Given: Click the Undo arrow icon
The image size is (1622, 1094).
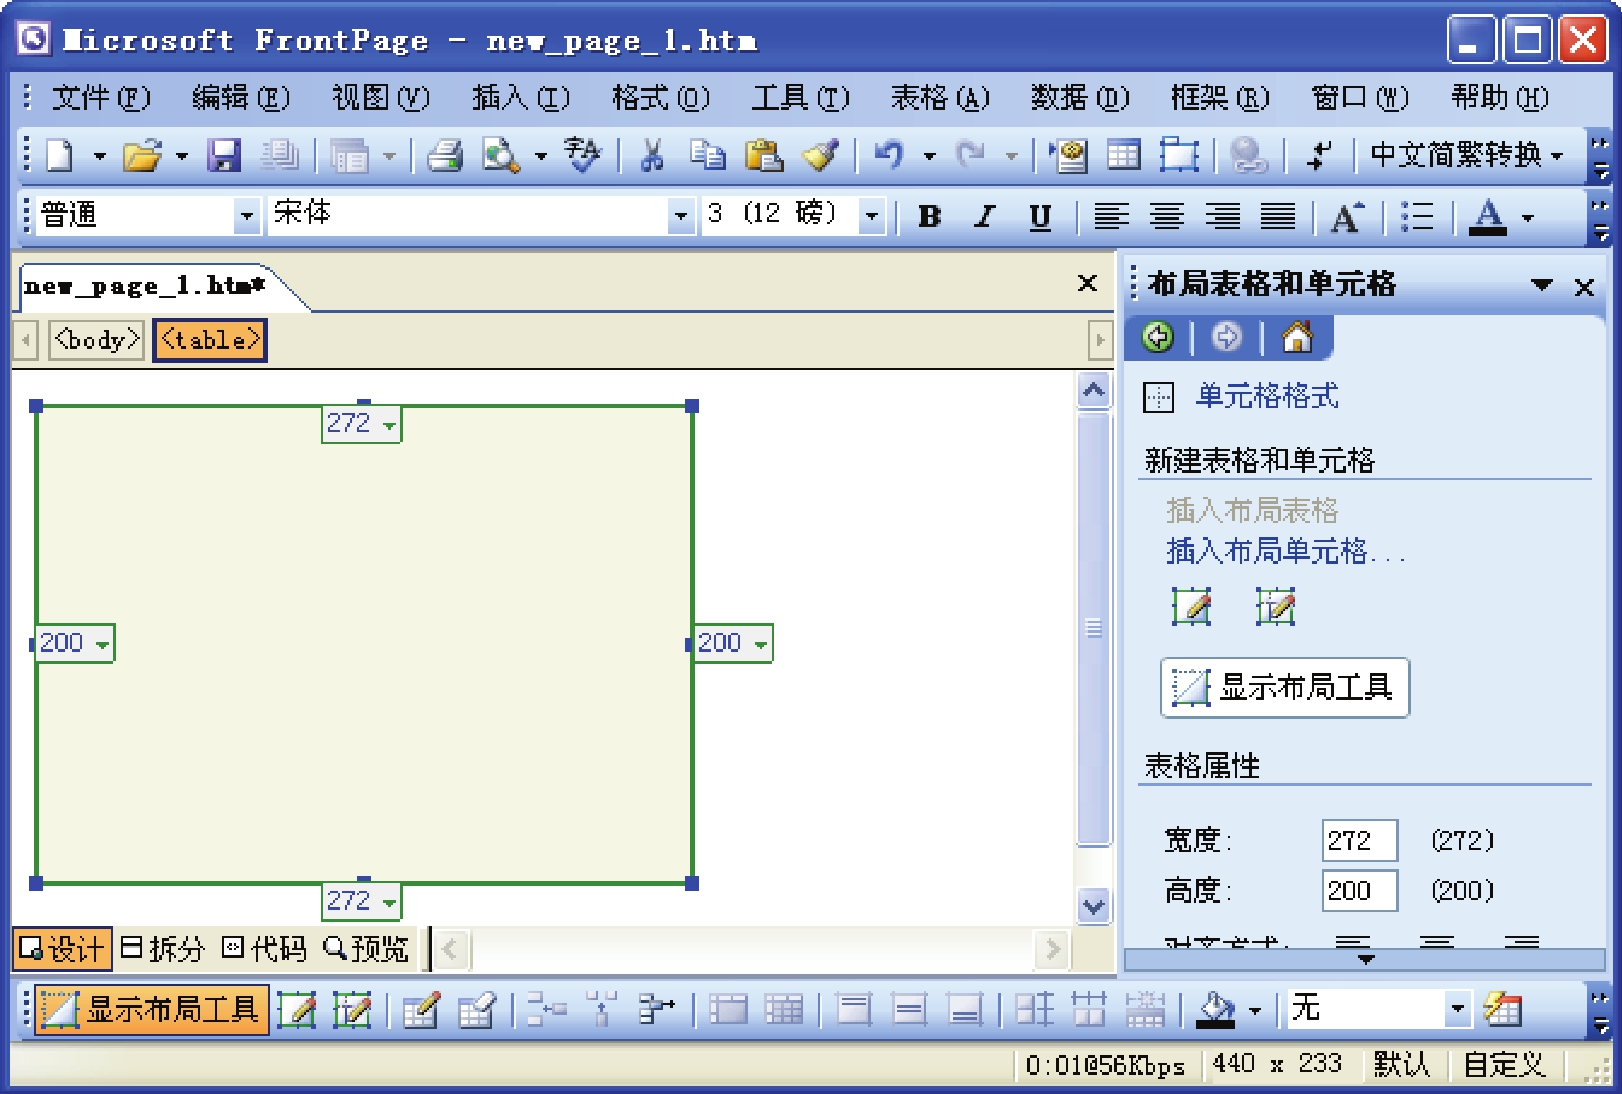Looking at the screenshot, I should pos(889,155).
